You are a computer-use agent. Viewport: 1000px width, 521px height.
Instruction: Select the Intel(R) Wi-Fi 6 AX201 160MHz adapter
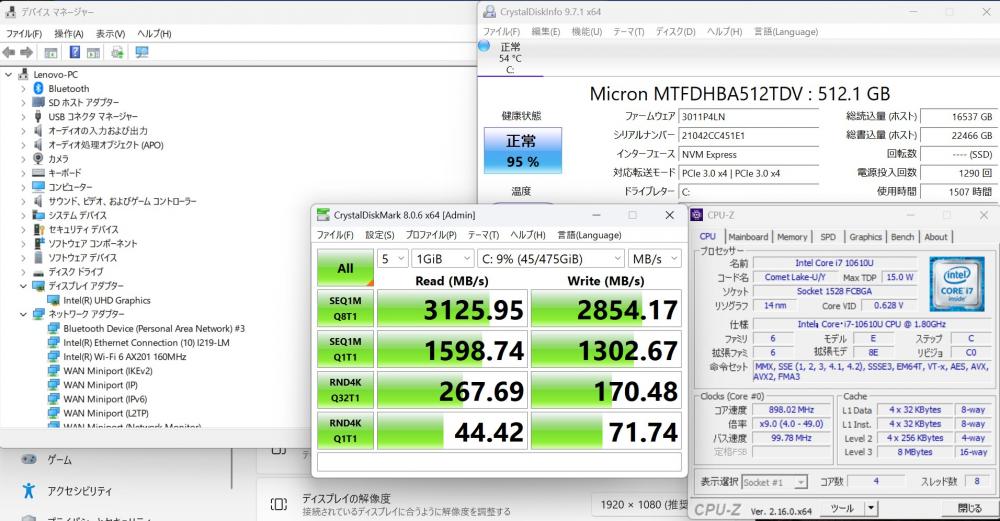pyautogui.click(x=124, y=356)
